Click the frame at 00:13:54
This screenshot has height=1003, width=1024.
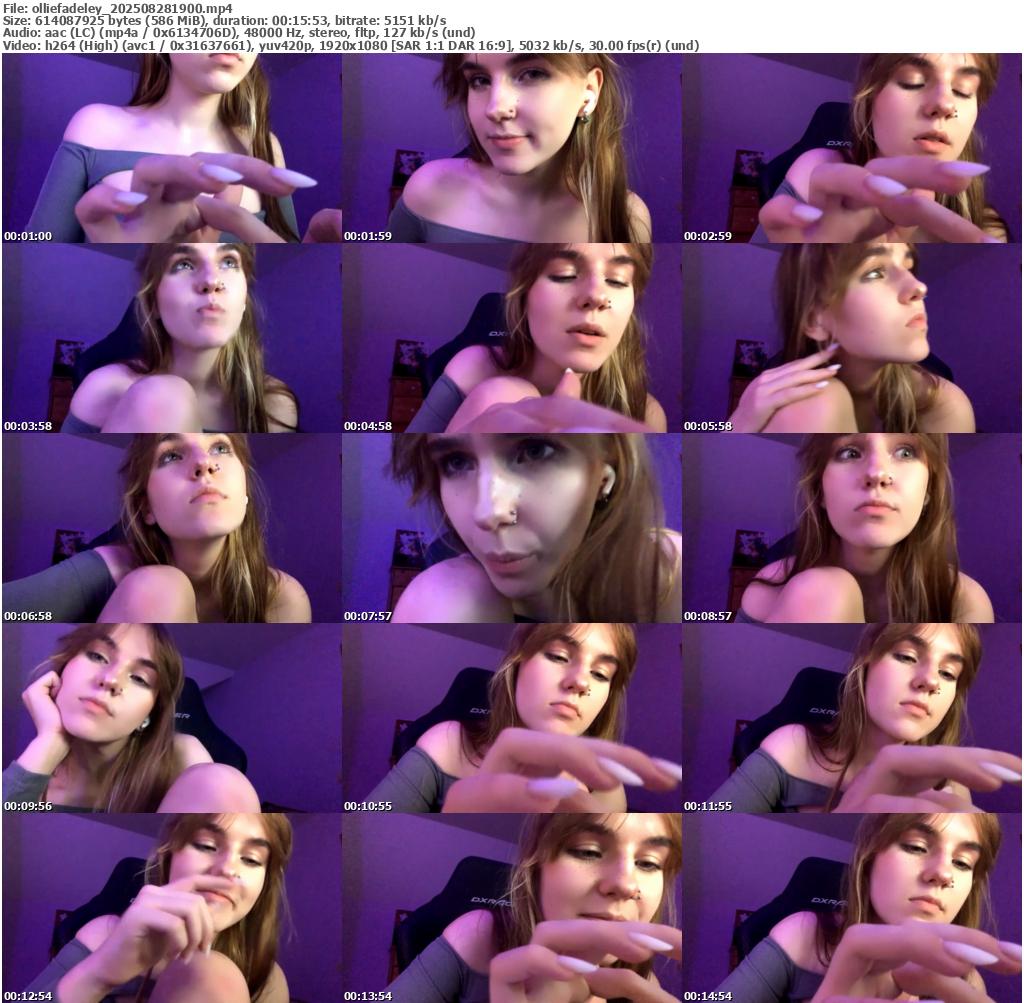click(x=512, y=908)
